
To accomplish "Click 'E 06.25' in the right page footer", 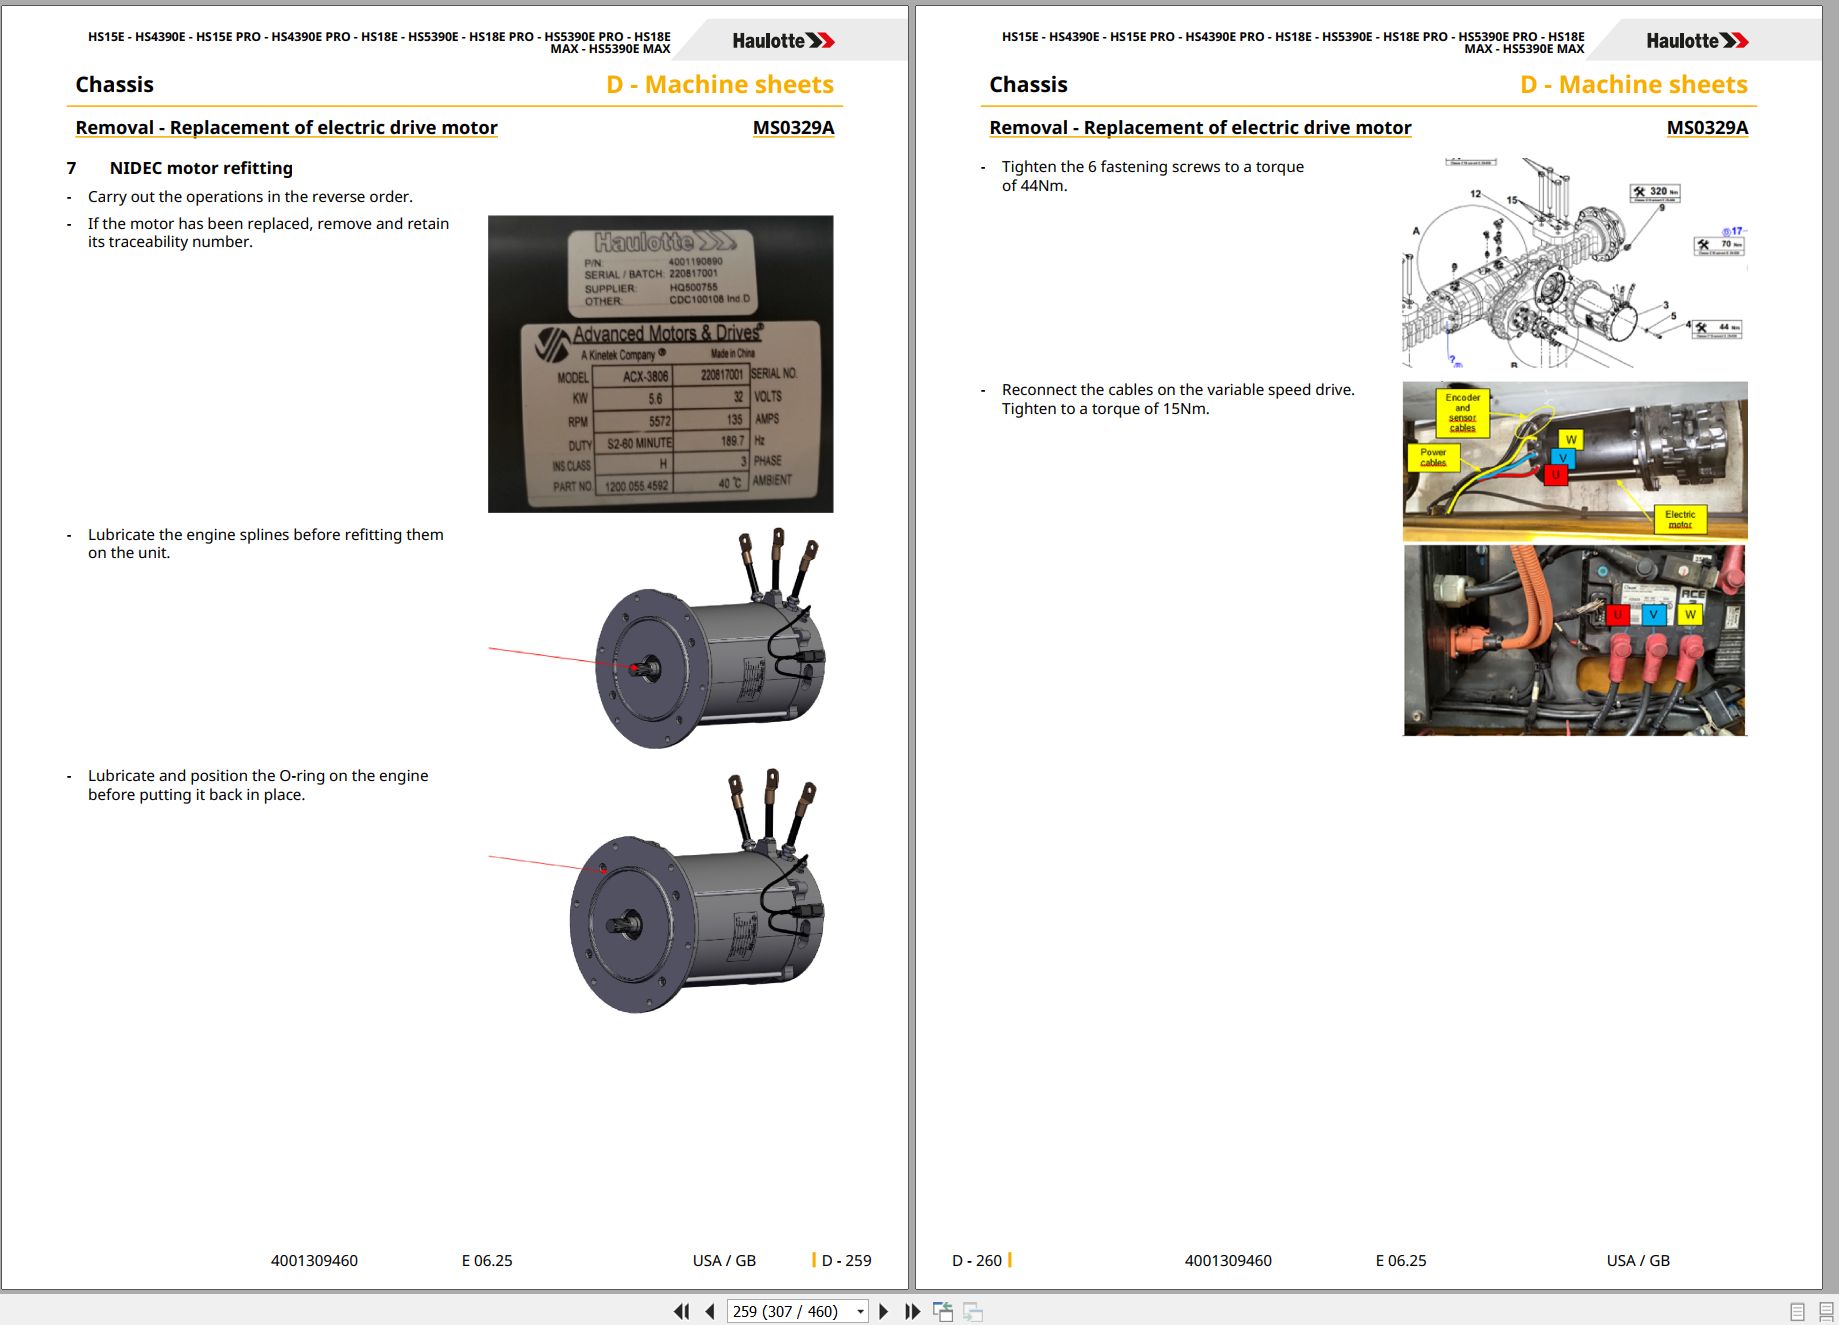I will click(x=1401, y=1260).
